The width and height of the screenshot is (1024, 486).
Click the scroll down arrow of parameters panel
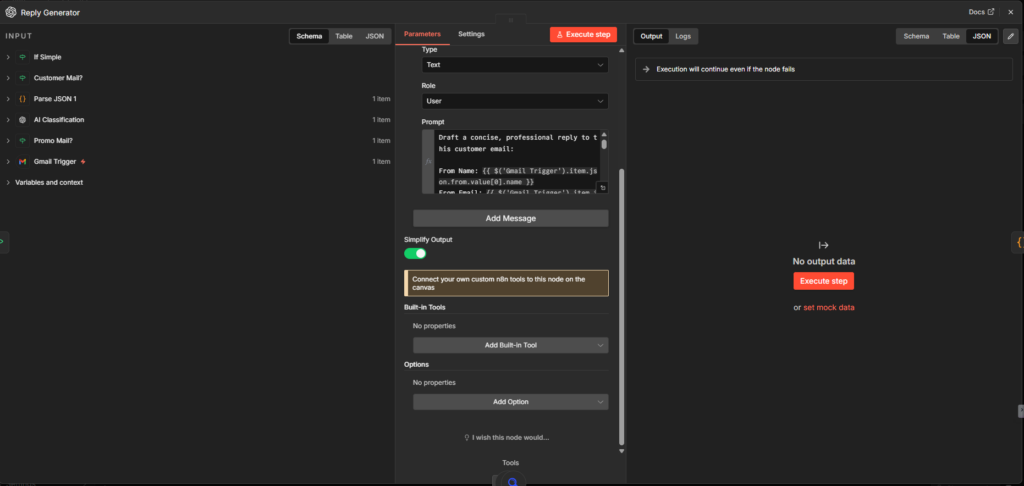(621, 451)
